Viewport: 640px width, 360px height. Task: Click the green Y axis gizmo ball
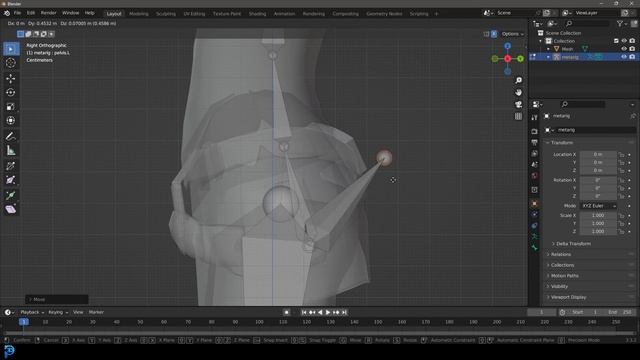(520, 59)
